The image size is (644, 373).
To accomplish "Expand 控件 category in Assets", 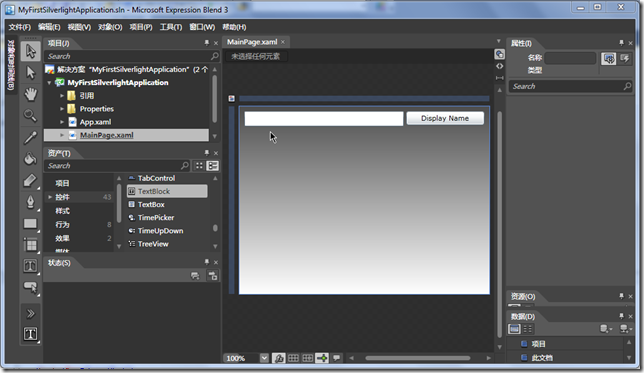I will (50, 197).
